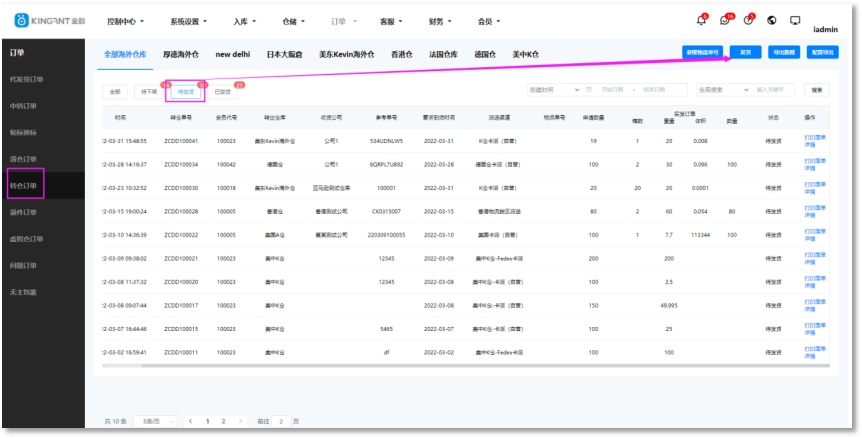Click the 搜索 search button
The height and width of the screenshot is (438, 862).
point(817,90)
